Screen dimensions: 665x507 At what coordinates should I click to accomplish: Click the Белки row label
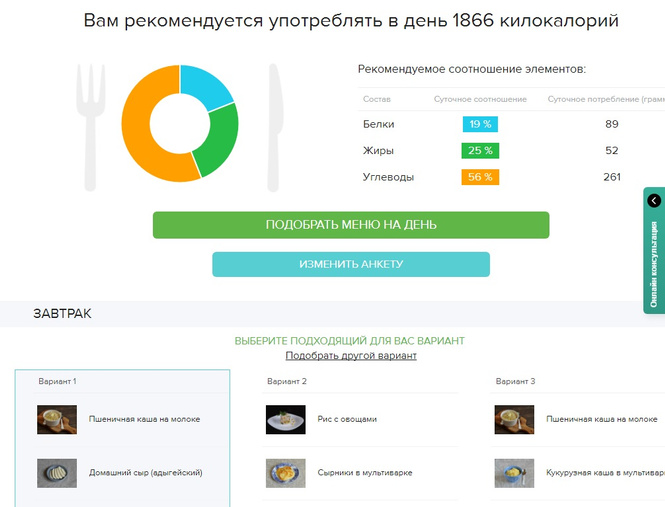(x=378, y=124)
